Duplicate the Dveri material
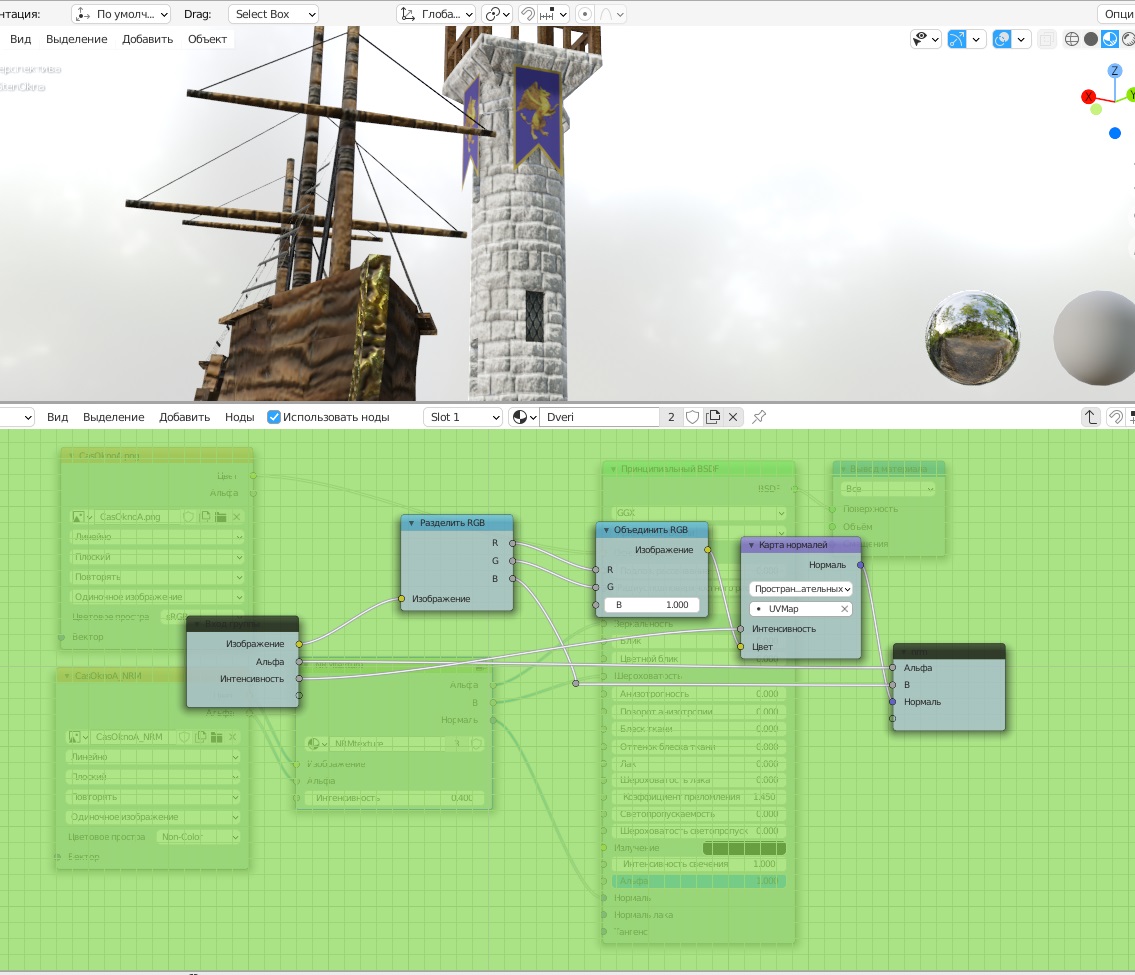This screenshot has height=975, width=1135. tap(713, 417)
